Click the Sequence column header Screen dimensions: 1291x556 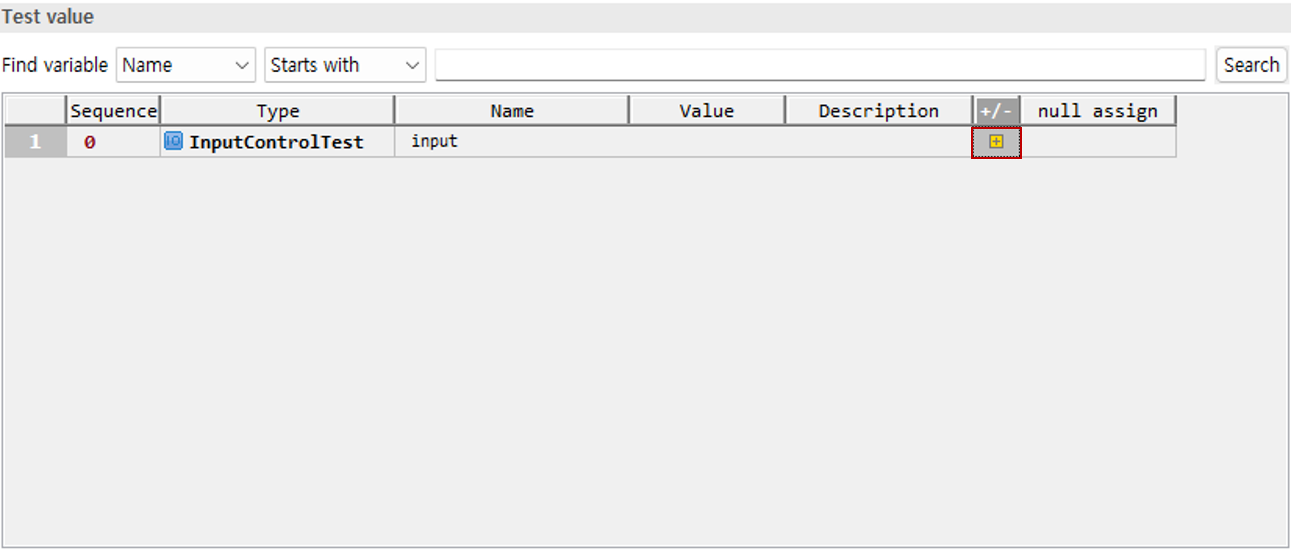(113, 111)
